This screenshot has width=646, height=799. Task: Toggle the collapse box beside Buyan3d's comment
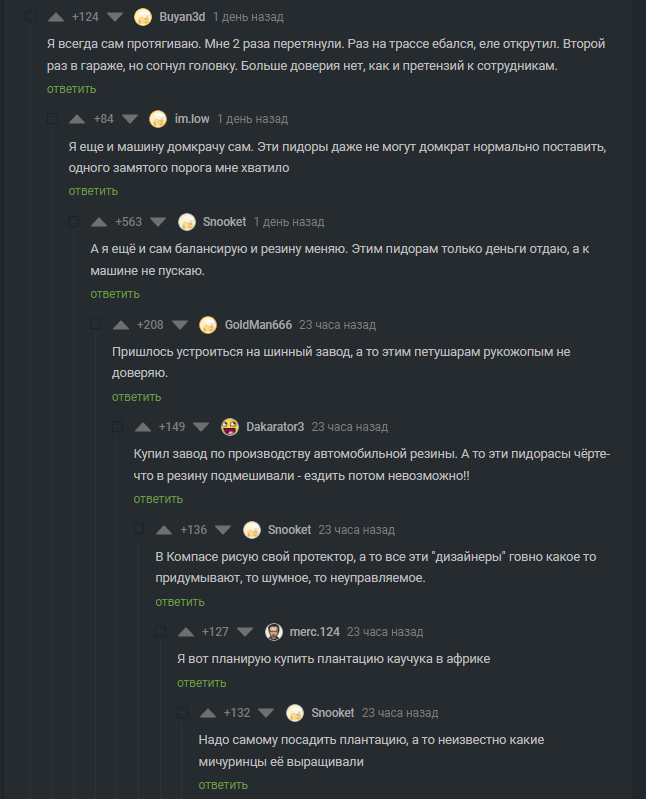click(x=30, y=17)
